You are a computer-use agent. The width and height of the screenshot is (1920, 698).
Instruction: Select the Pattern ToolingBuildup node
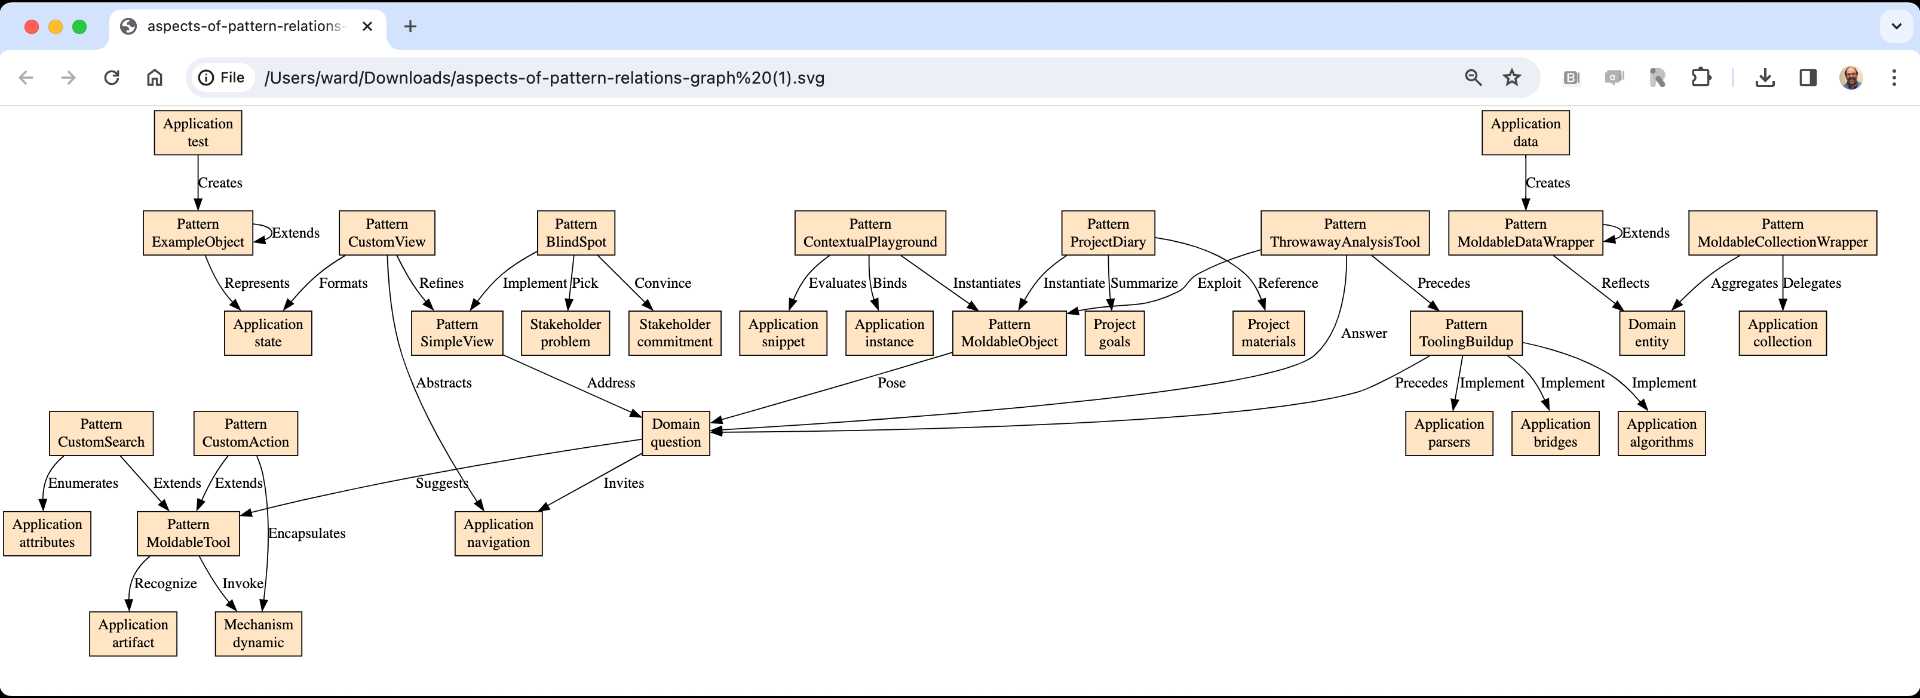click(1466, 333)
